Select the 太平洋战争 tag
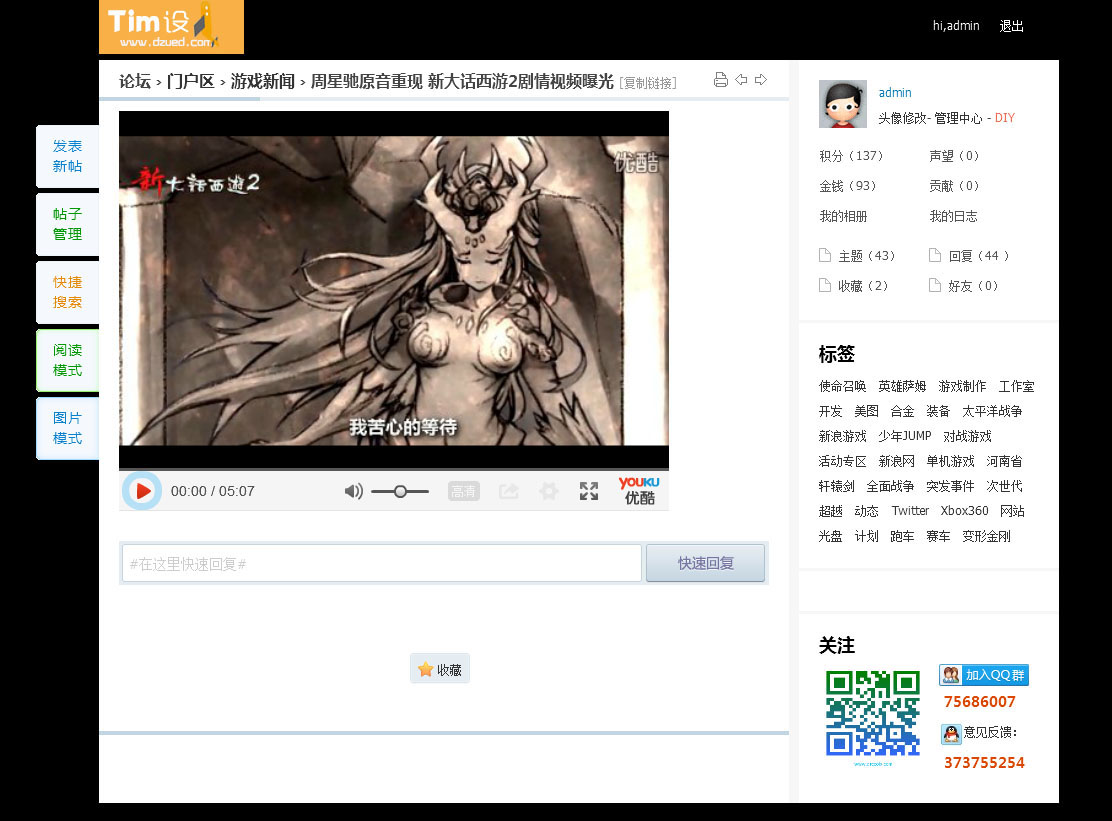 click(x=992, y=411)
